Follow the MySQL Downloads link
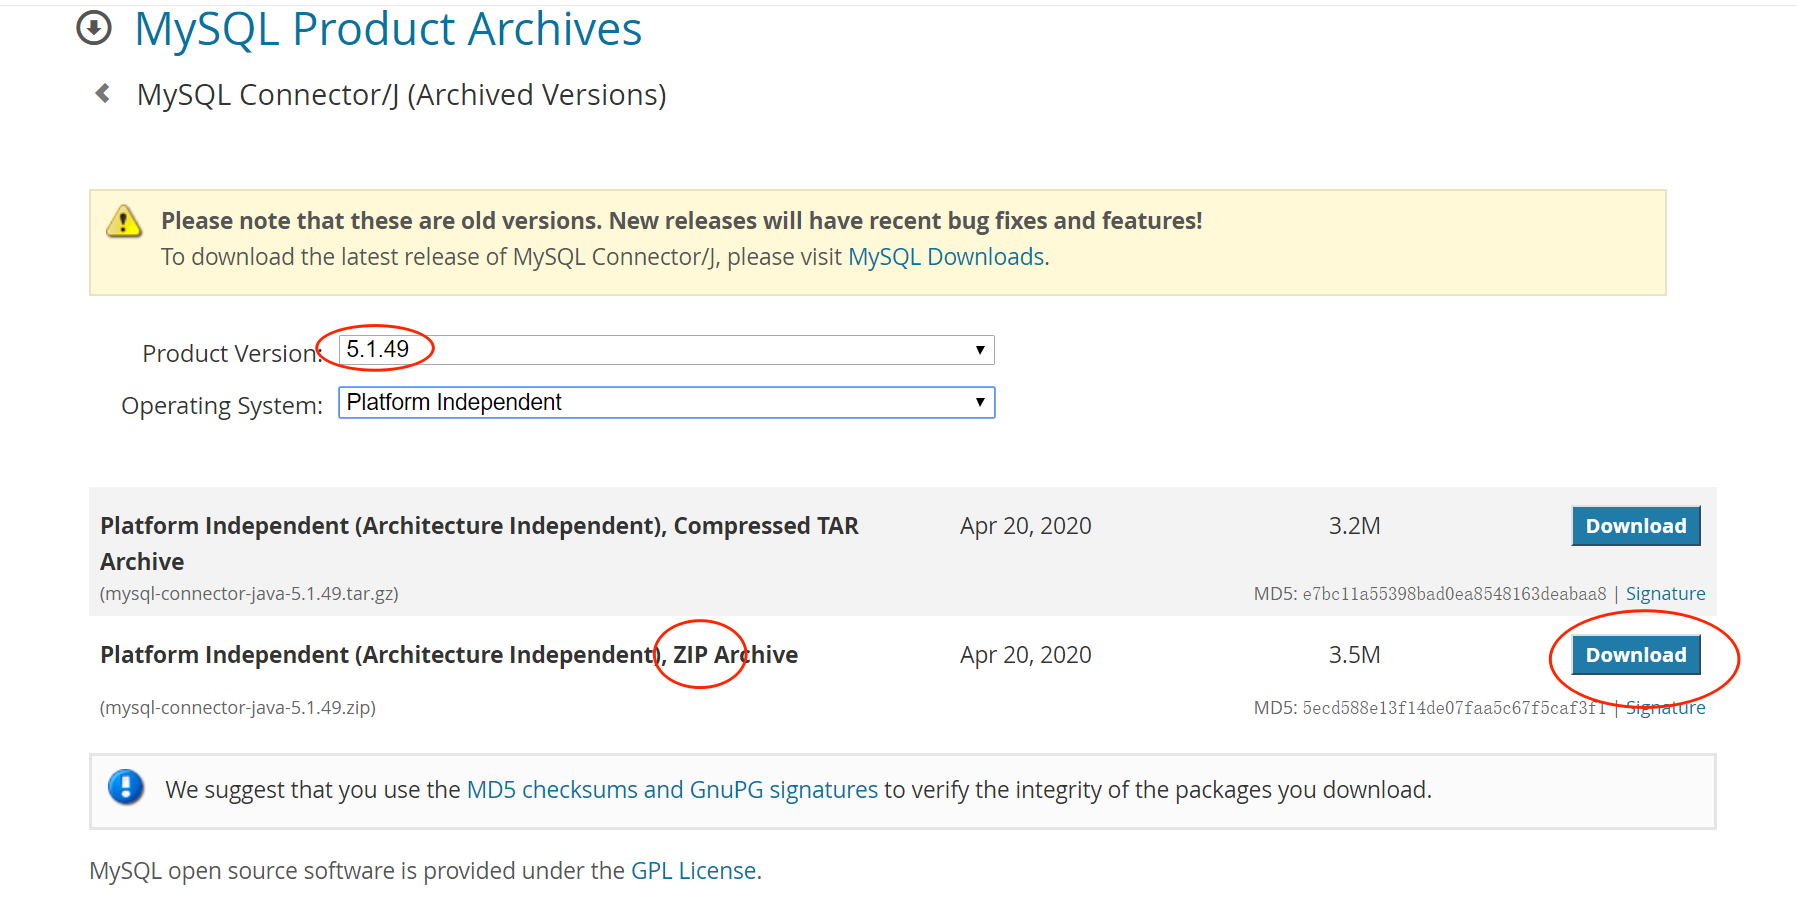This screenshot has width=1797, height=911. [x=946, y=257]
